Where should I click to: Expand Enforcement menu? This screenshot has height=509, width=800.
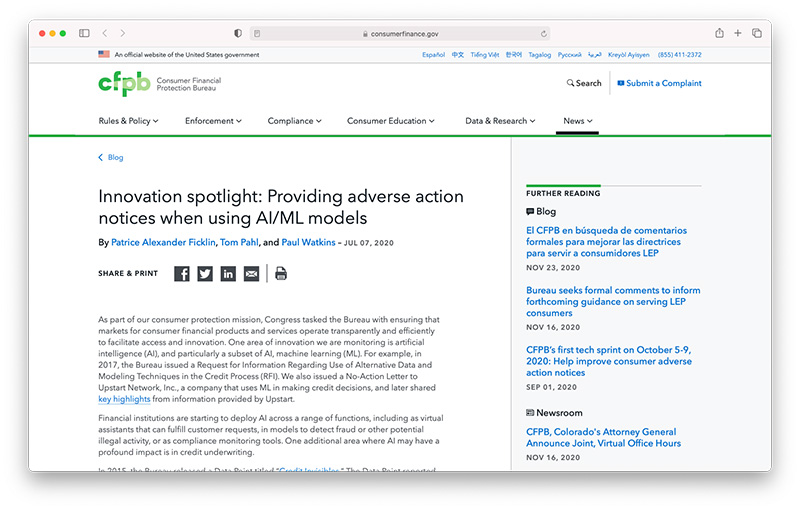click(213, 121)
